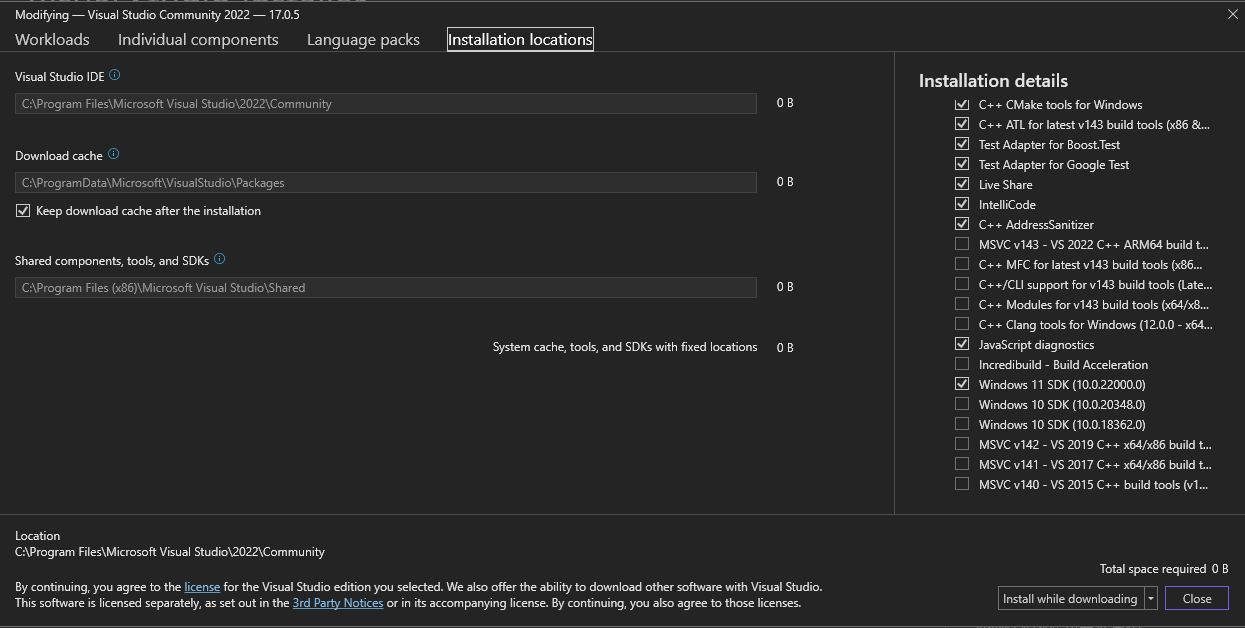The height and width of the screenshot is (628, 1245).
Task: Disable IntelliCode
Action: [962, 204]
